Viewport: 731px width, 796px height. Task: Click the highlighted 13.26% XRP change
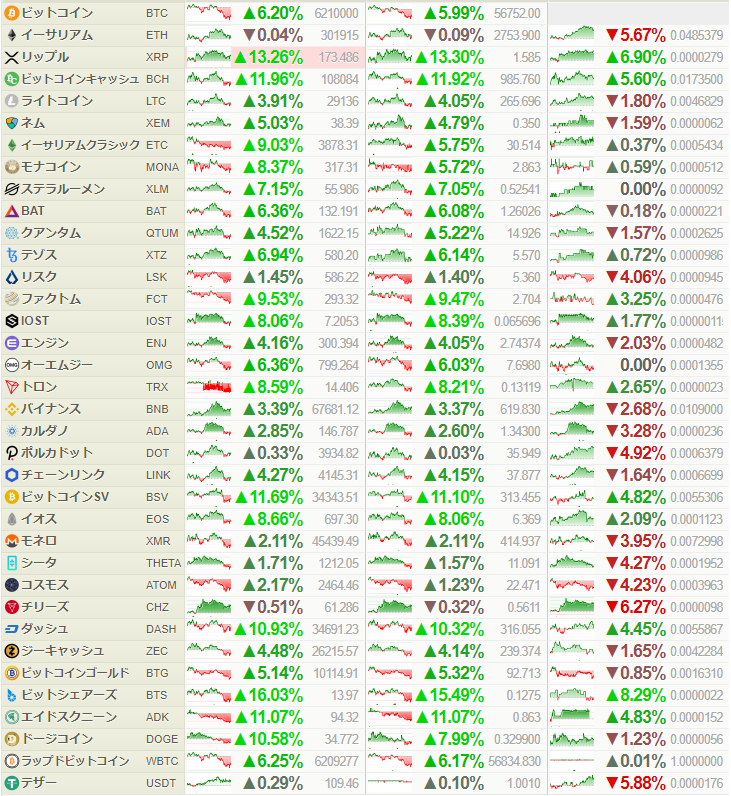(269, 57)
